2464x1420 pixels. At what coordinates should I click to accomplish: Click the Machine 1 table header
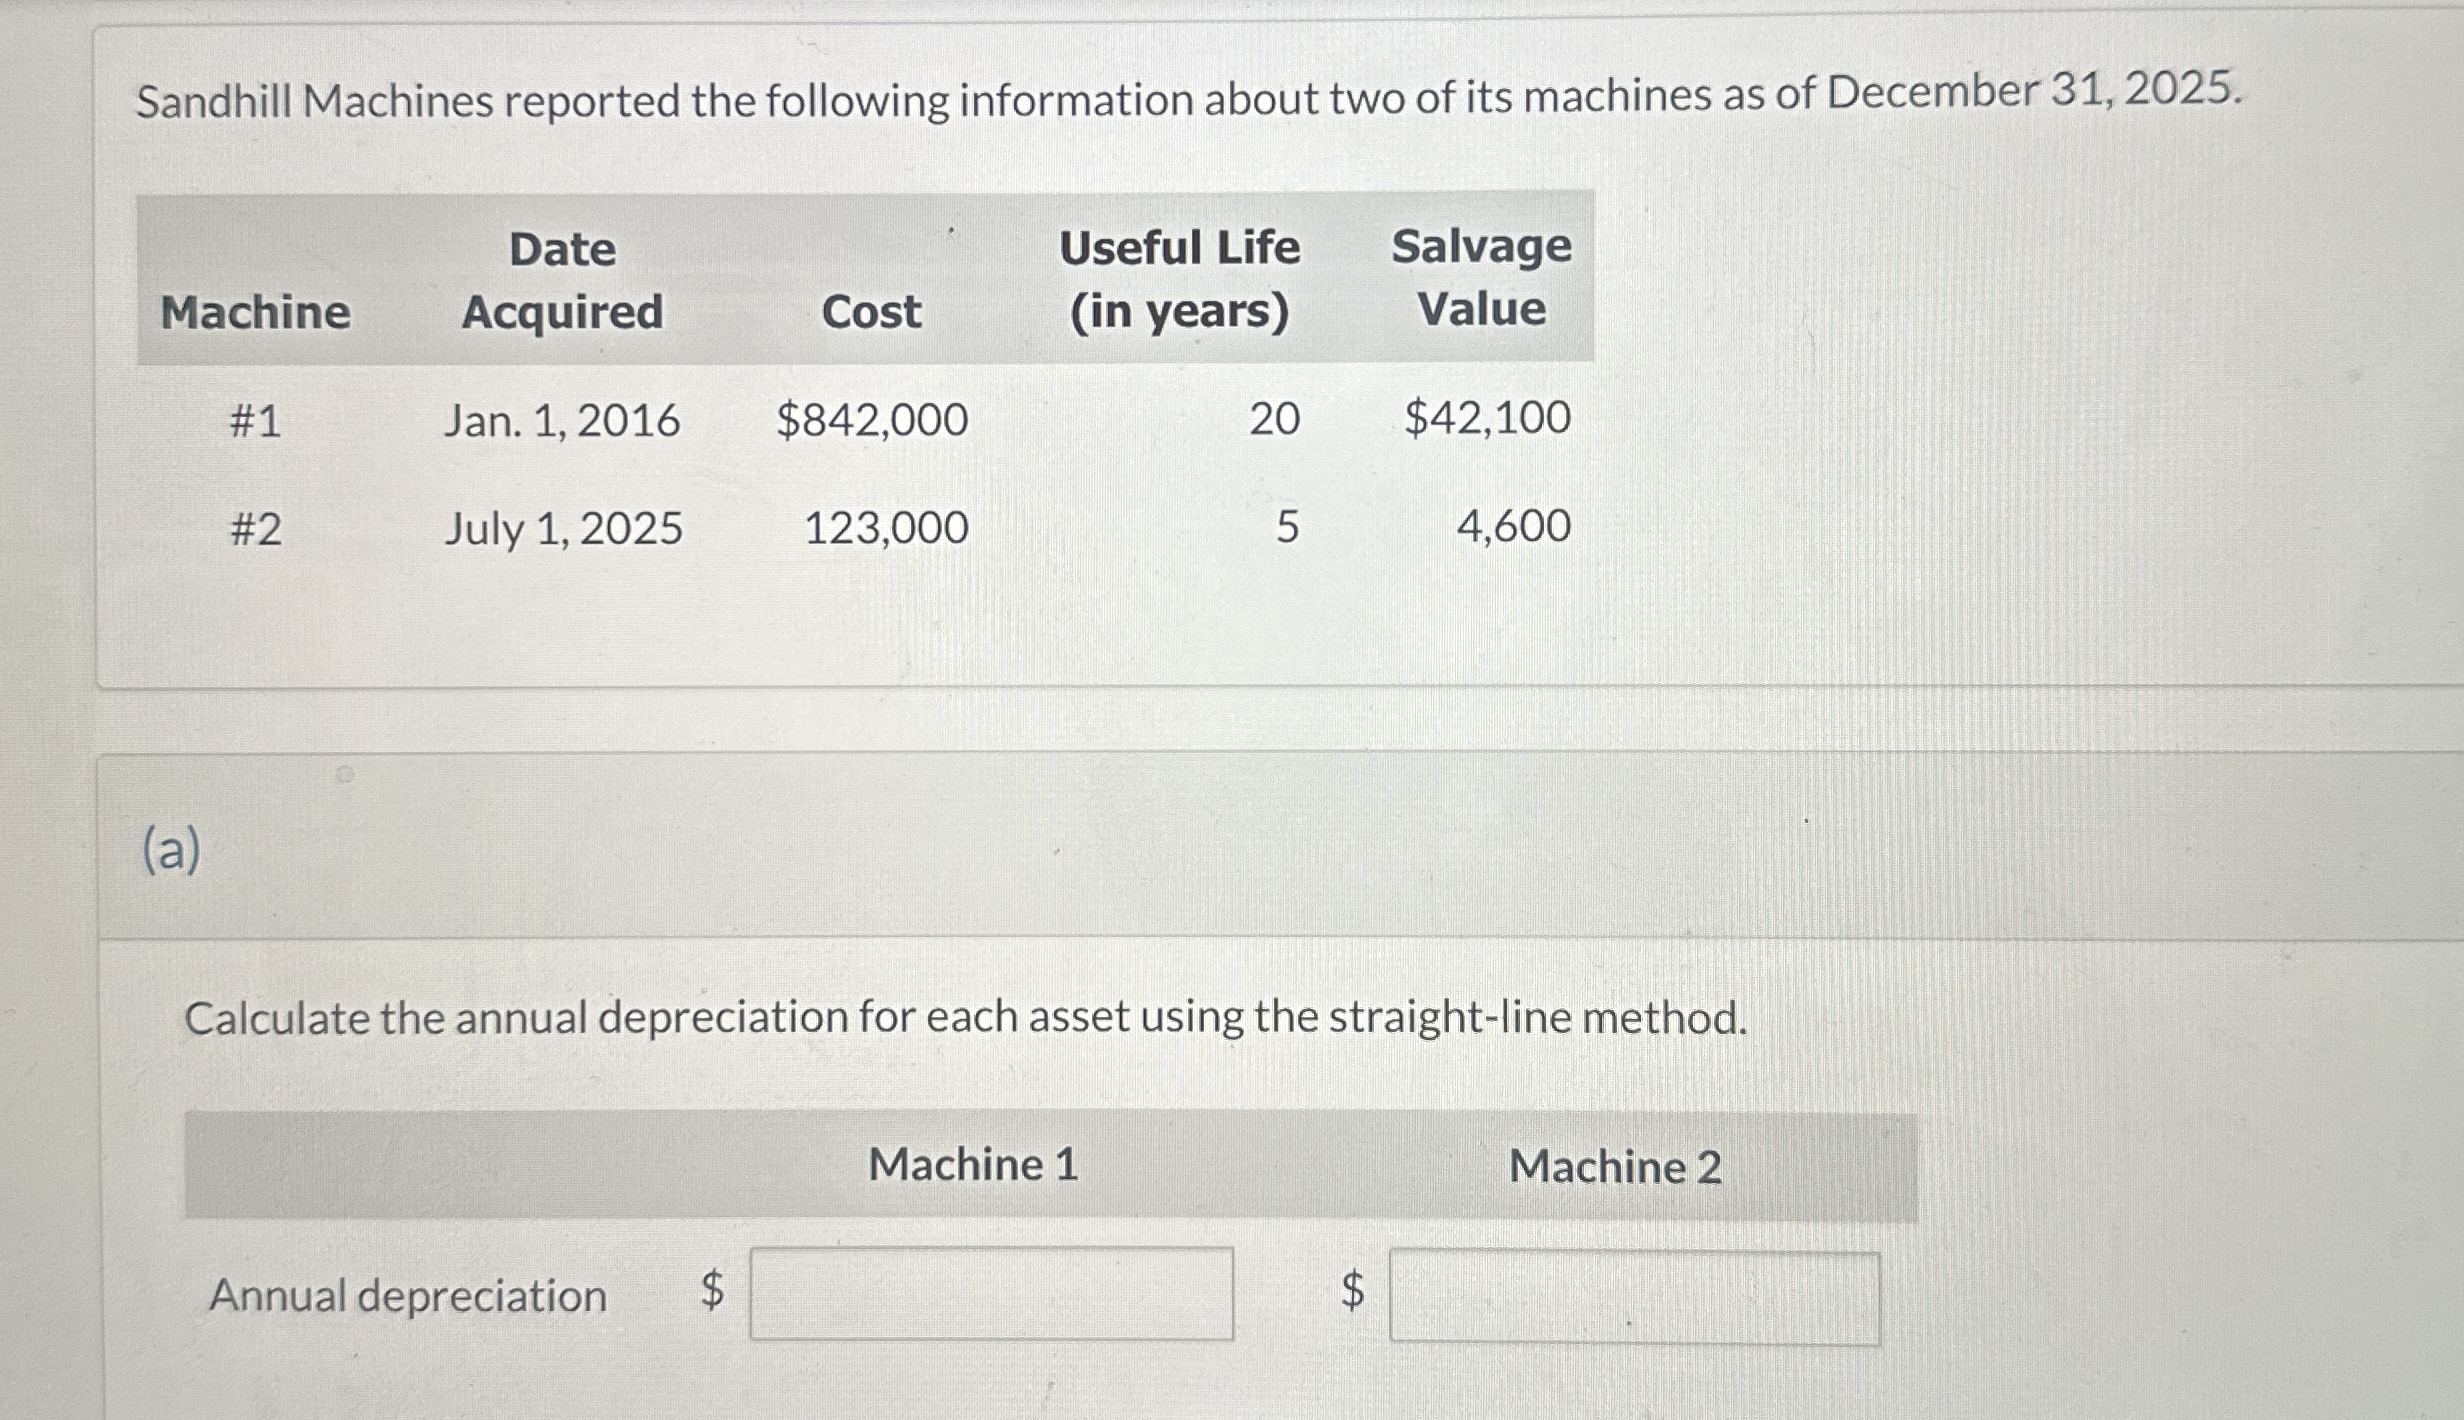coord(975,1166)
